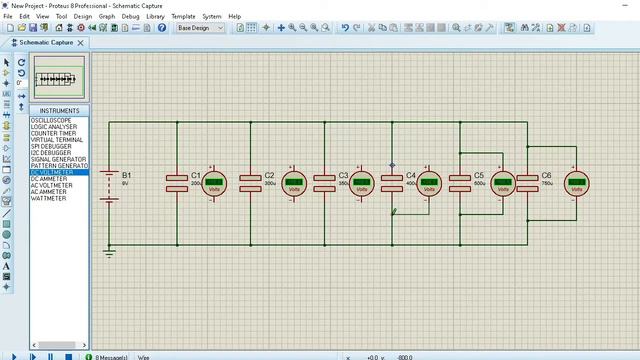Screen dimensions: 640x360
Task: Select AC VOLTMETER in the instruments list
Action: pyautogui.click(x=51, y=185)
